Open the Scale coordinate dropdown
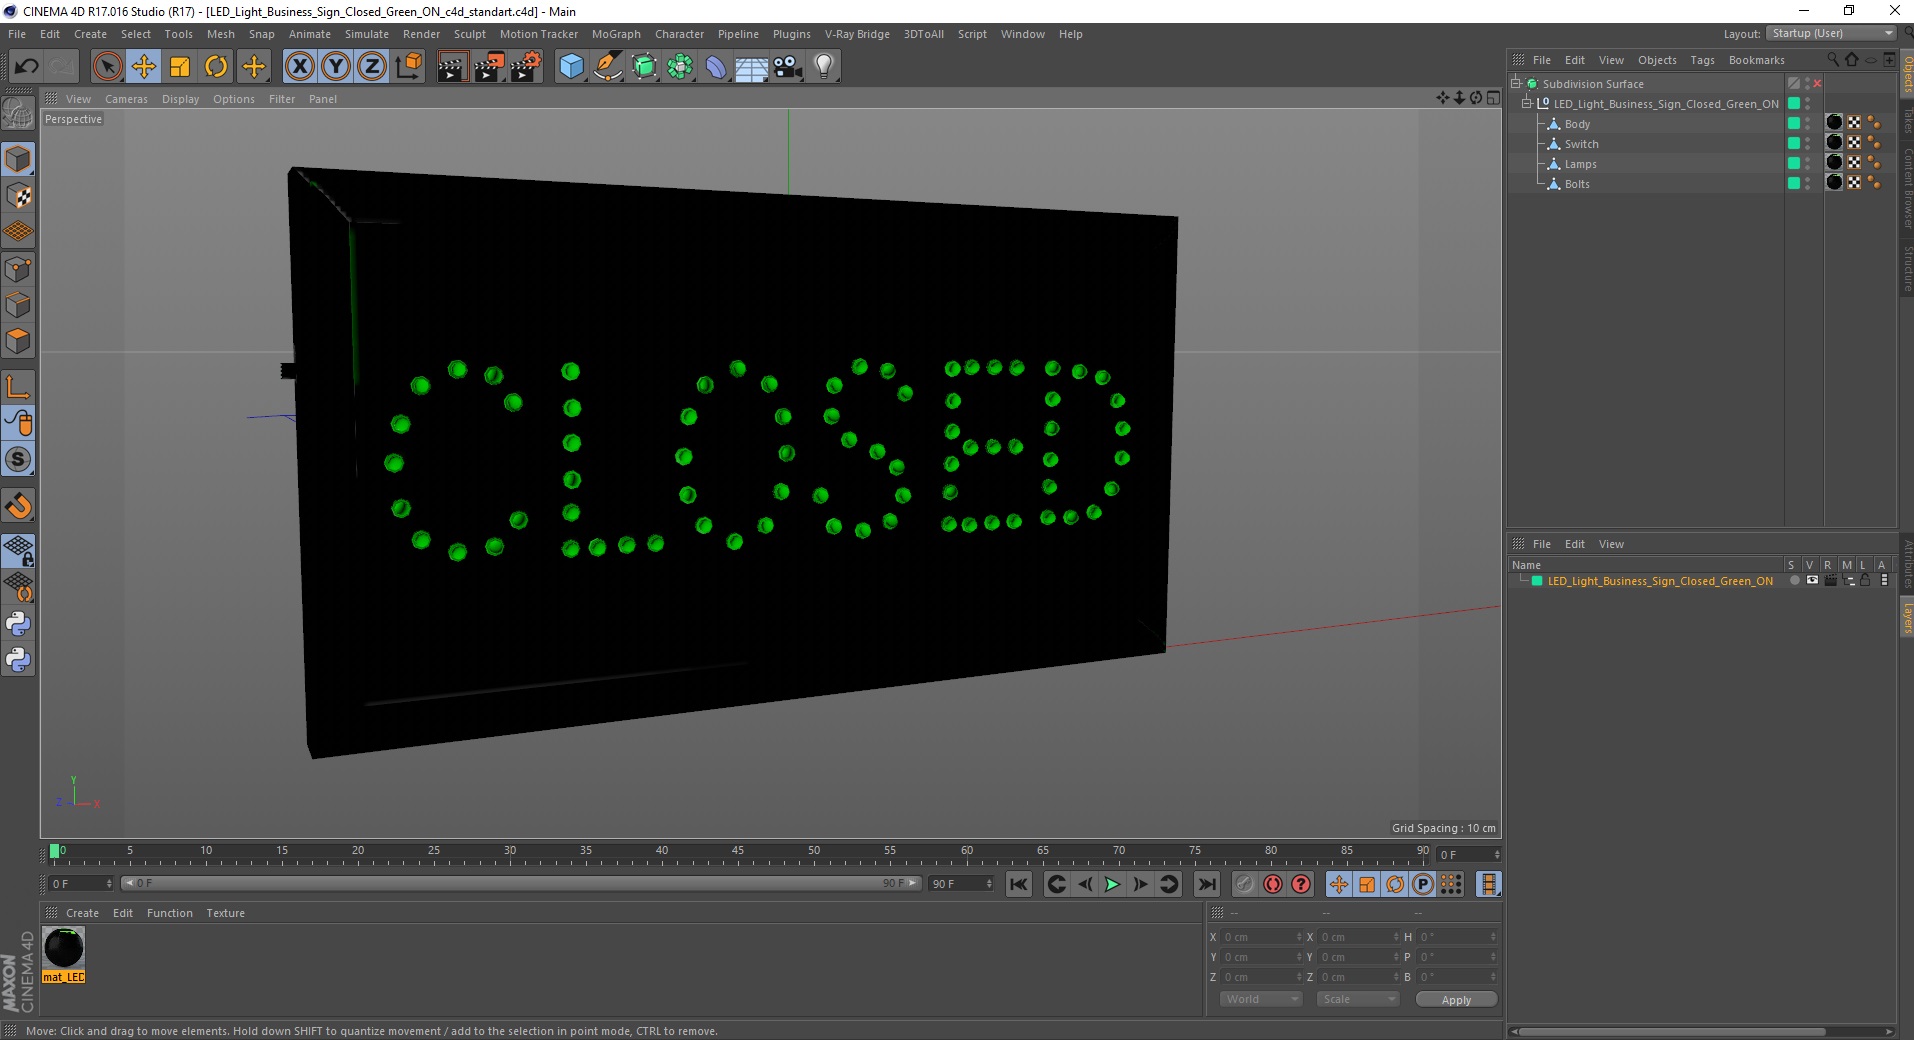1914x1040 pixels. [x=1357, y=999]
